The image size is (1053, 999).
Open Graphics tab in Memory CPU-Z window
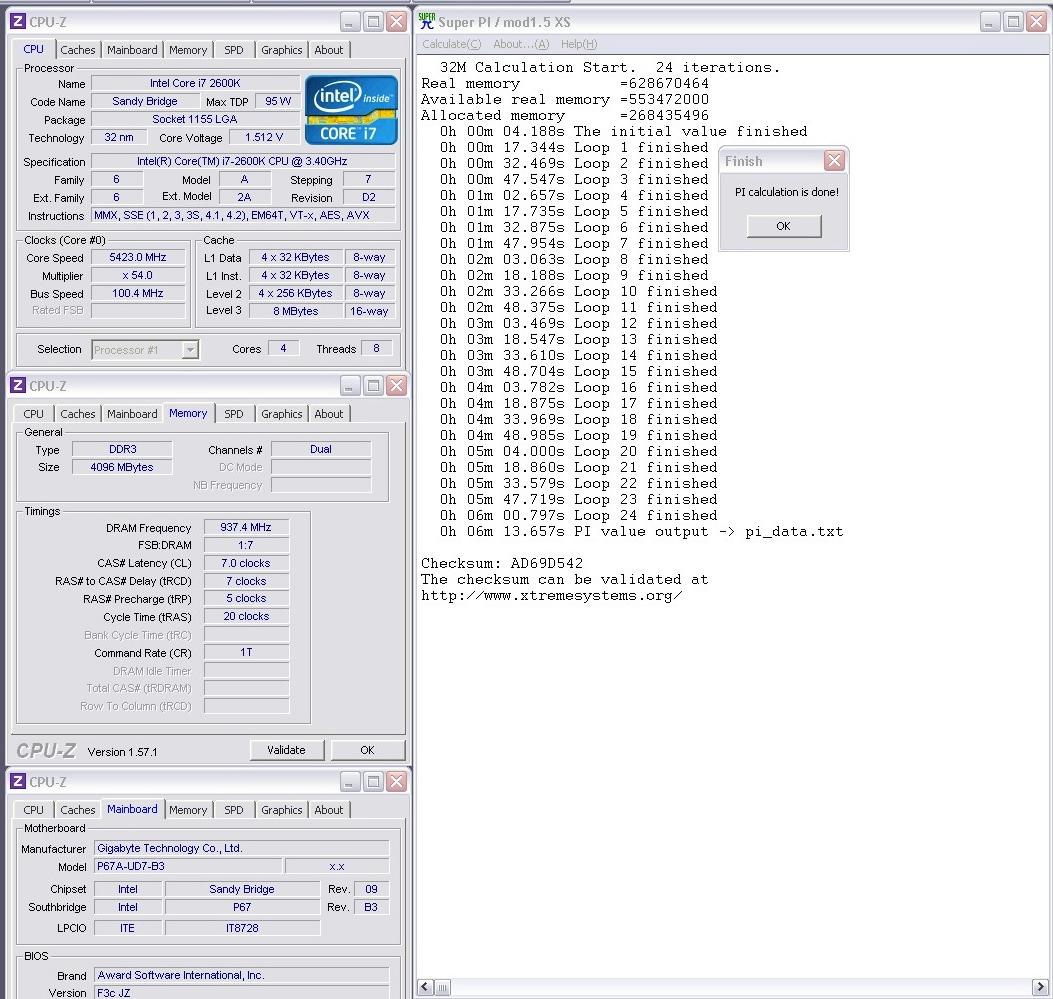pyautogui.click(x=282, y=414)
